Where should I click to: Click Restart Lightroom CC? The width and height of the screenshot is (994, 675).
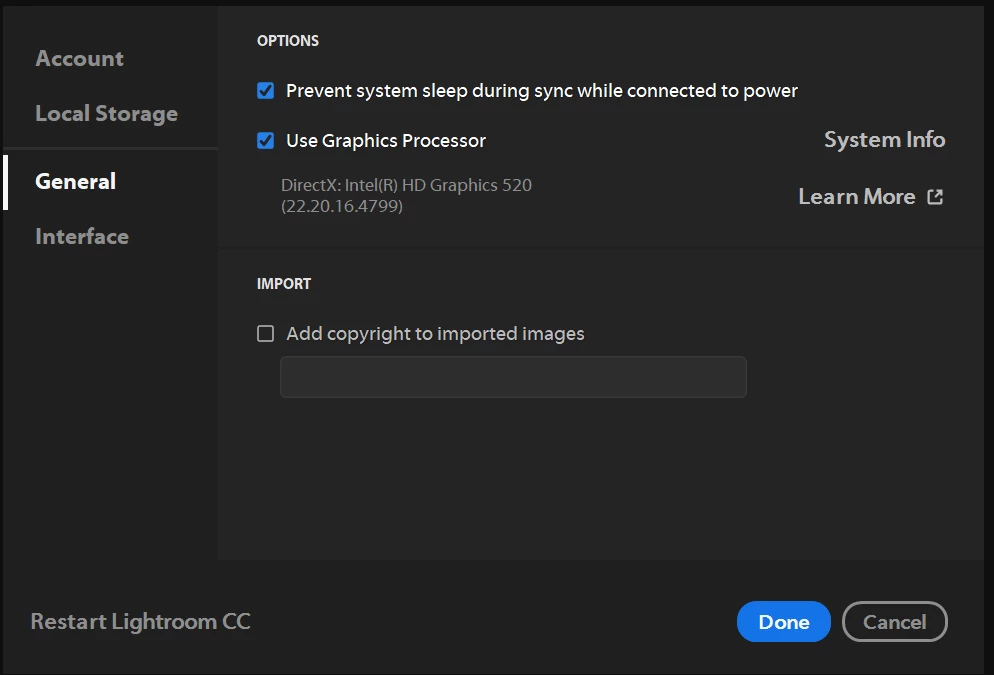[140, 622]
